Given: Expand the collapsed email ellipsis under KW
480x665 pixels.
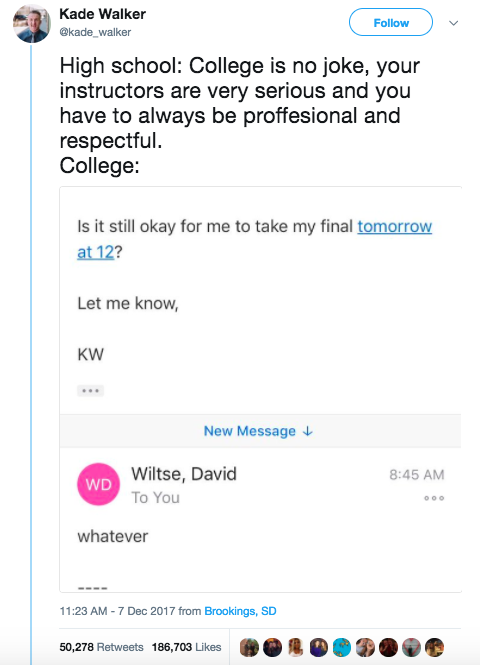Looking at the screenshot, I should tap(90, 391).
